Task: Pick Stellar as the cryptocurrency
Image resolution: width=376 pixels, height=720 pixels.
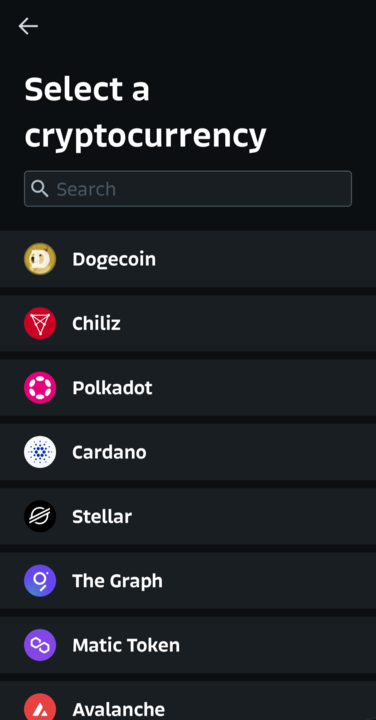Action: (188, 516)
